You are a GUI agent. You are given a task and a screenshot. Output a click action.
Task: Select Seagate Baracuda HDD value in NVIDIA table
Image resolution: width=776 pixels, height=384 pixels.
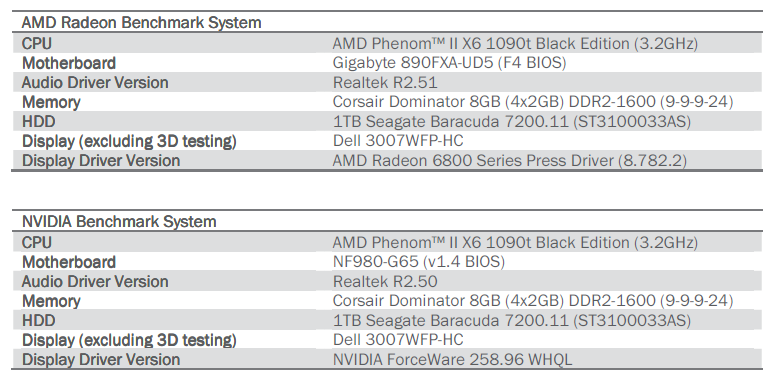point(512,321)
